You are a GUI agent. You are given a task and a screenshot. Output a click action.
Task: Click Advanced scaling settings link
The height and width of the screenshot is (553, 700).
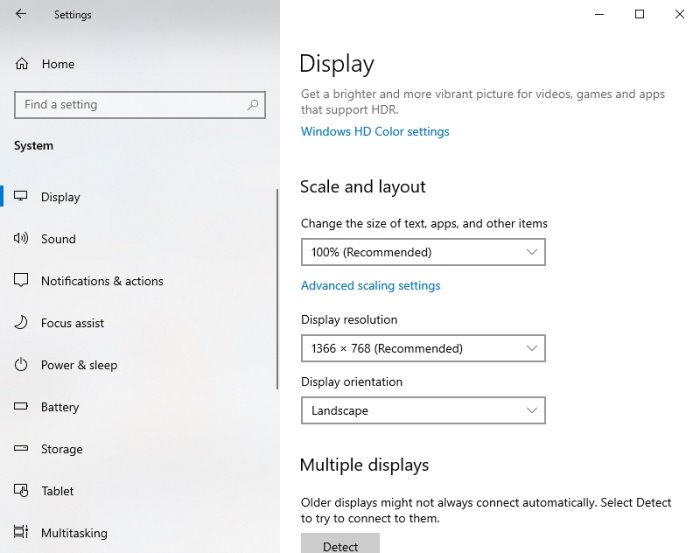tap(371, 286)
